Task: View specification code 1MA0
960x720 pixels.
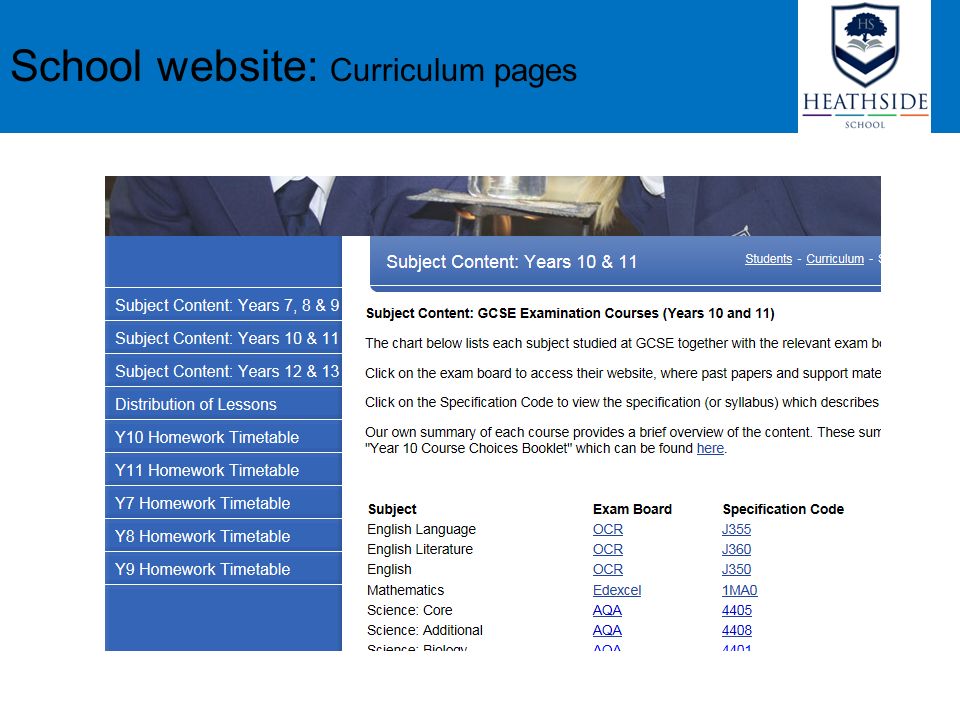Action: pos(740,590)
